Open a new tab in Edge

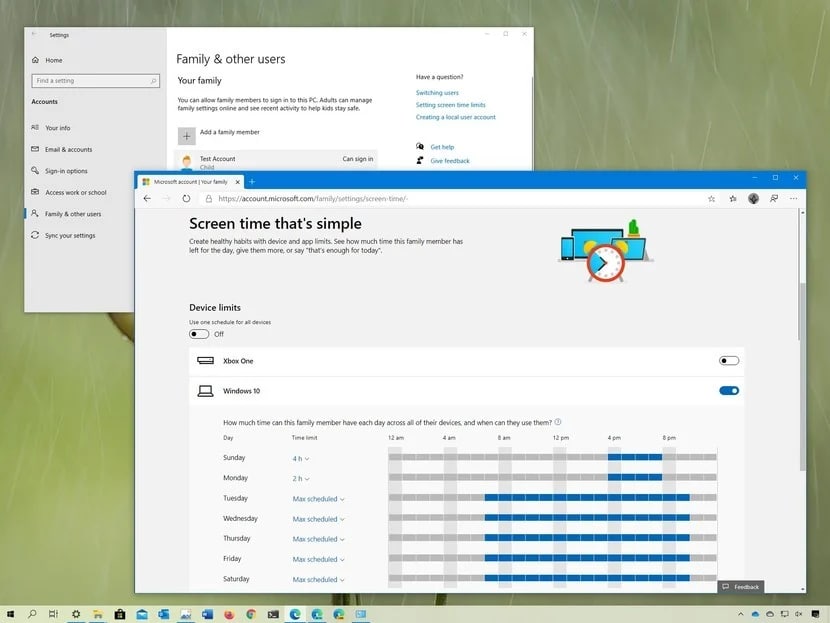coord(252,182)
